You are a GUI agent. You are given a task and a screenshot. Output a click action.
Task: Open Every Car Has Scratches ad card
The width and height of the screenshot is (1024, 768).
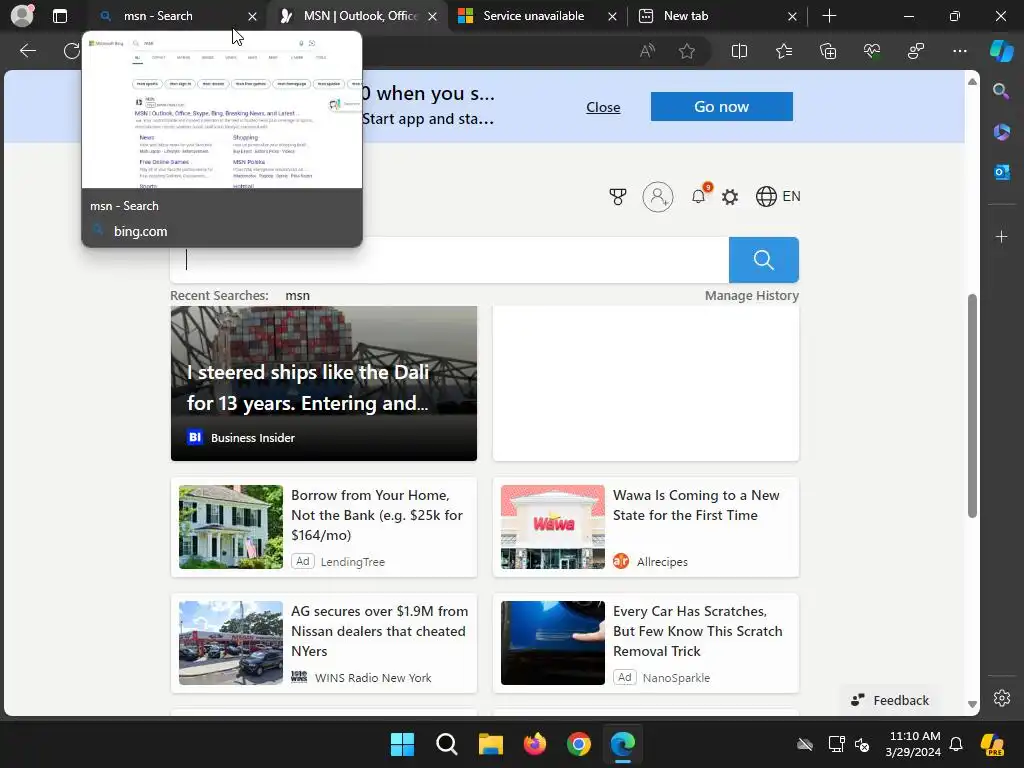point(646,643)
